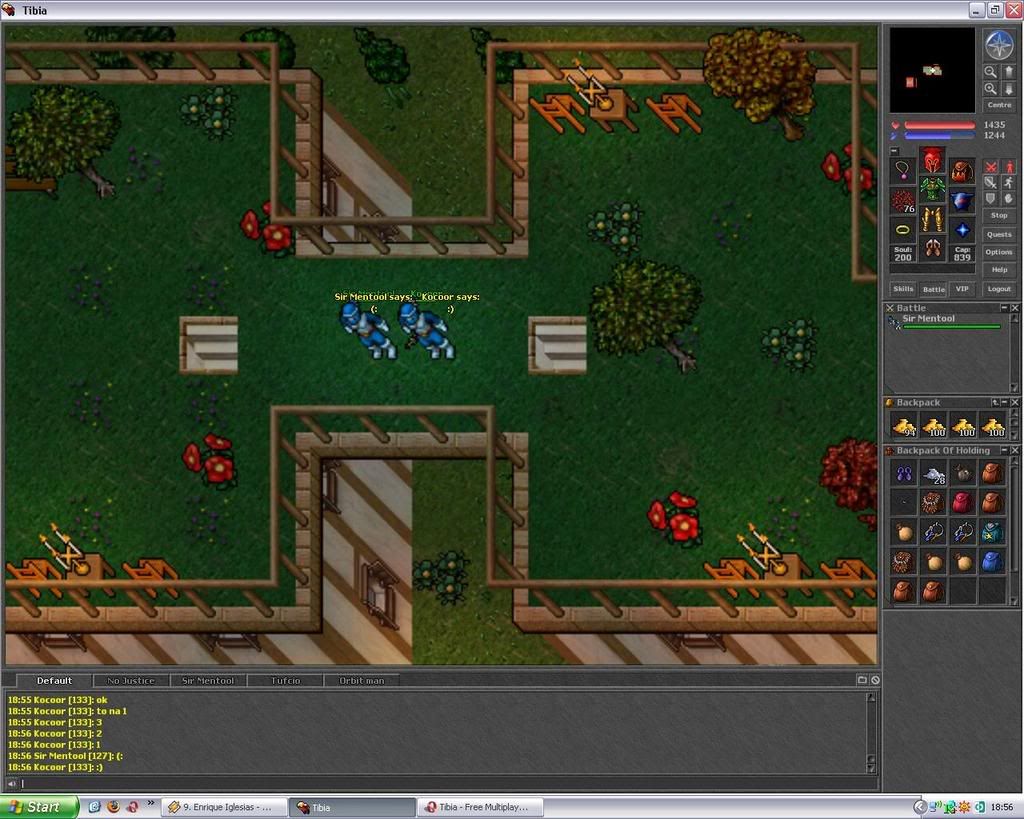Viewport: 1024px width, 819px height.
Task: Enable offensive fighting mode crossed swords
Action: [991, 167]
